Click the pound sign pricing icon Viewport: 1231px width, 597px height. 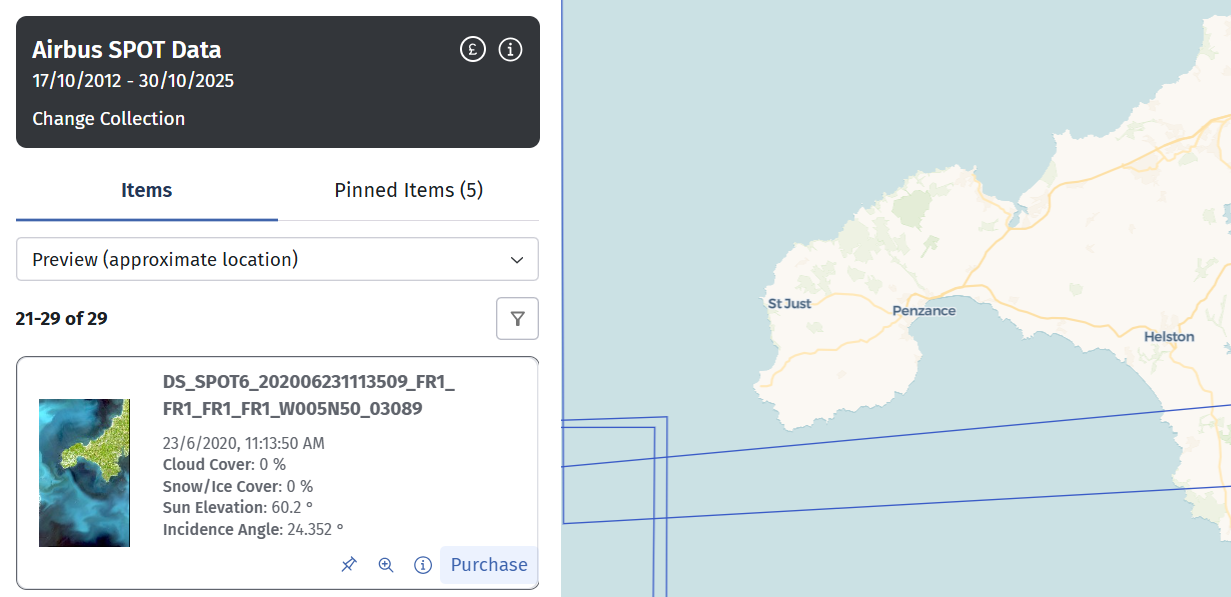[472, 49]
